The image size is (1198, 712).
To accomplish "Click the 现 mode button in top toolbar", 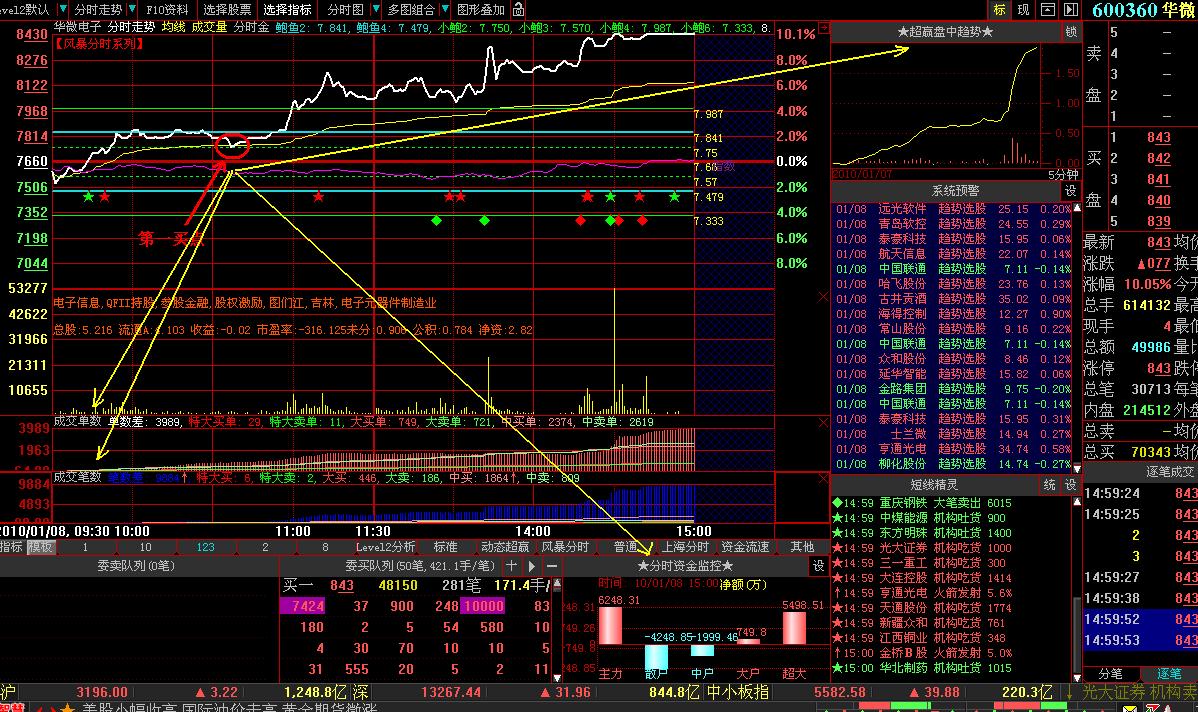I will pyautogui.click(x=1023, y=9).
